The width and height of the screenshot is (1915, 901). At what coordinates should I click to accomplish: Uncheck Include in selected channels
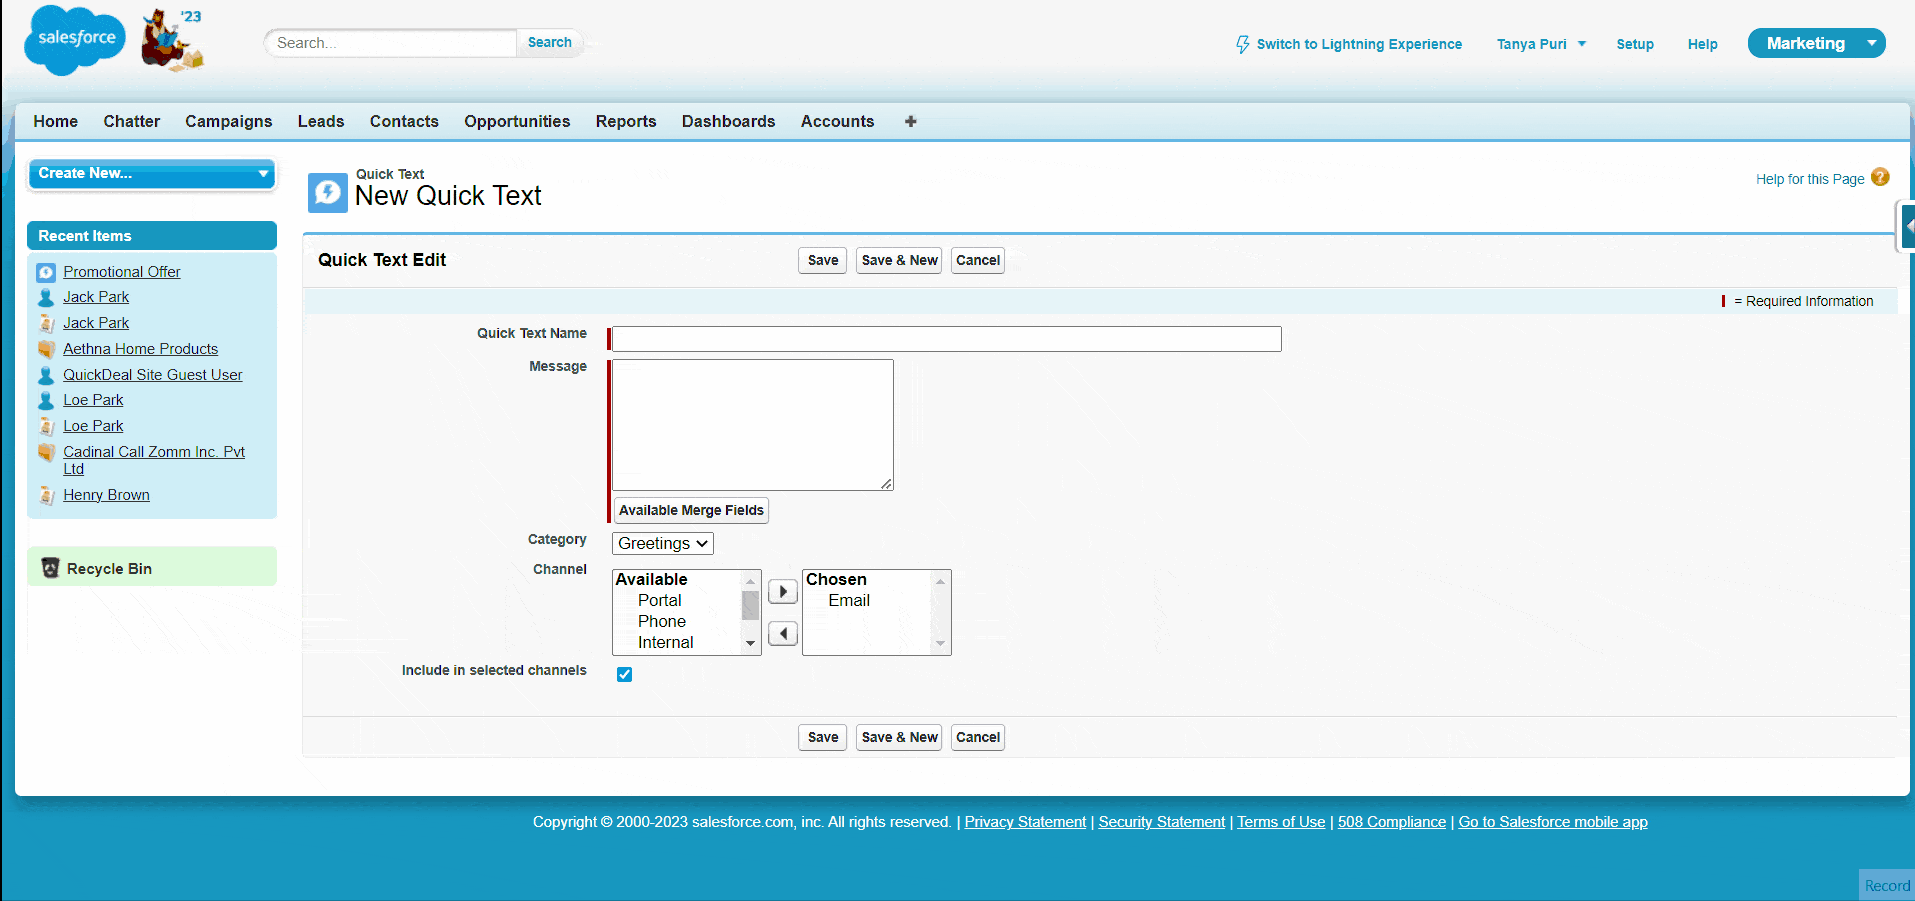(624, 674)
